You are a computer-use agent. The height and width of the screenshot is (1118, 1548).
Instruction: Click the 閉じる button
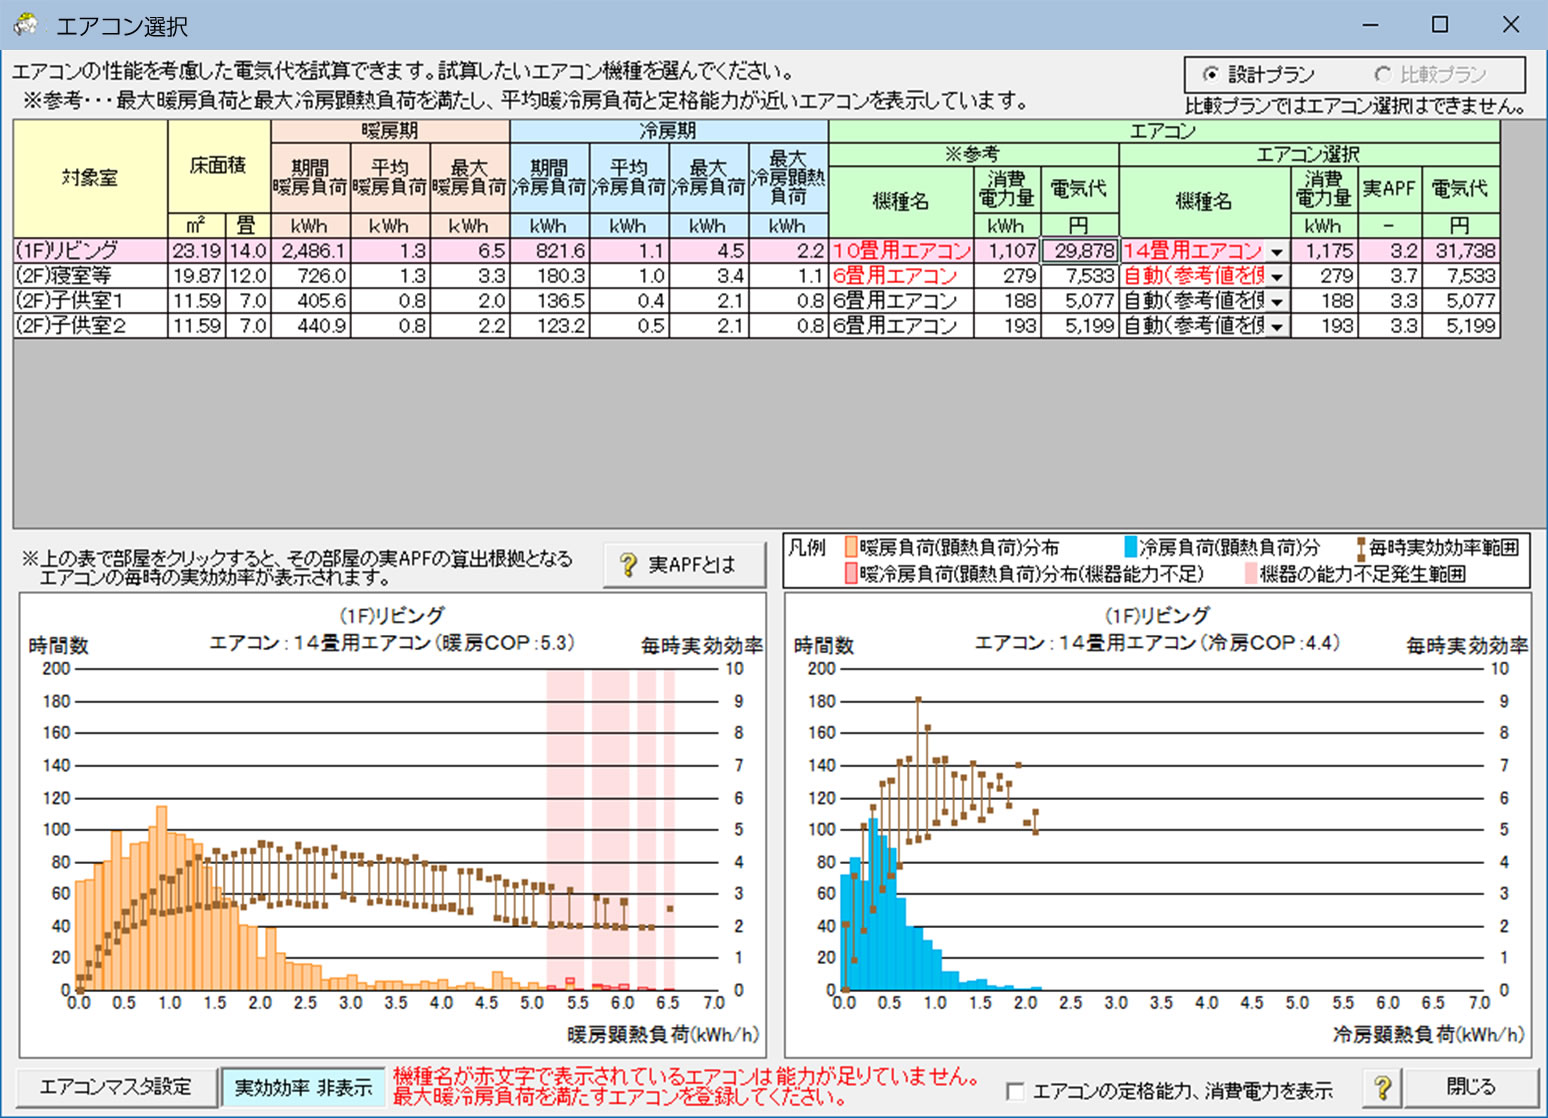[x=1471, y=1087]
